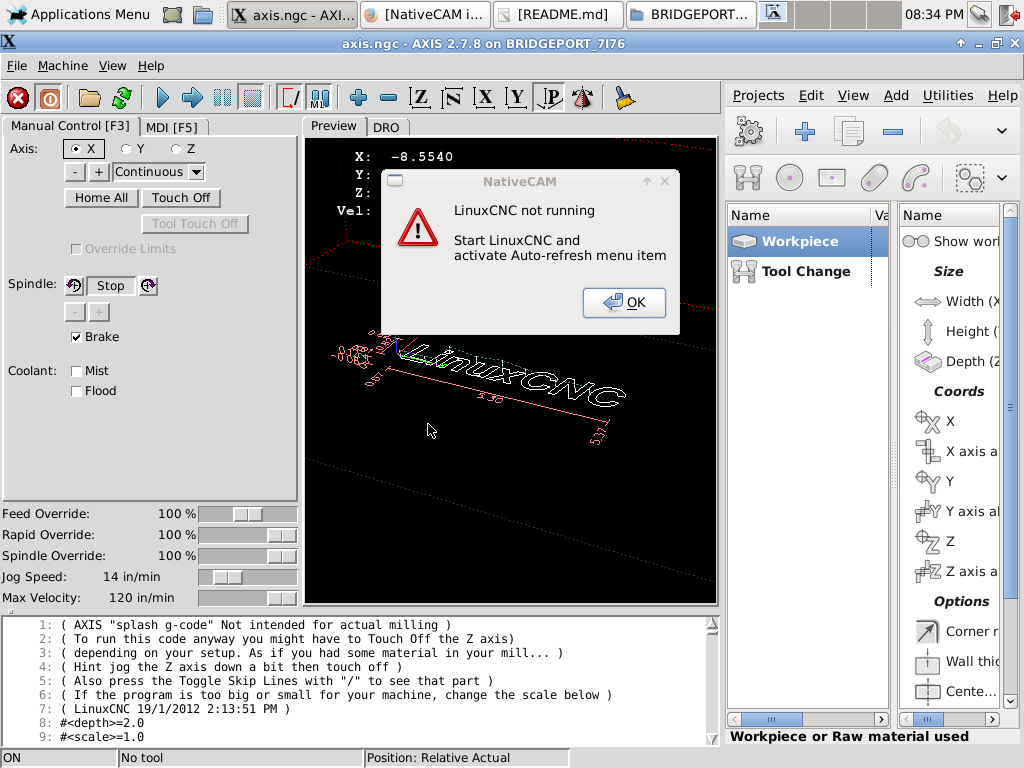Insert slot feature icon in NativeCAM
The height and width of the screenshot is (768, 1024).
[874, 178]
